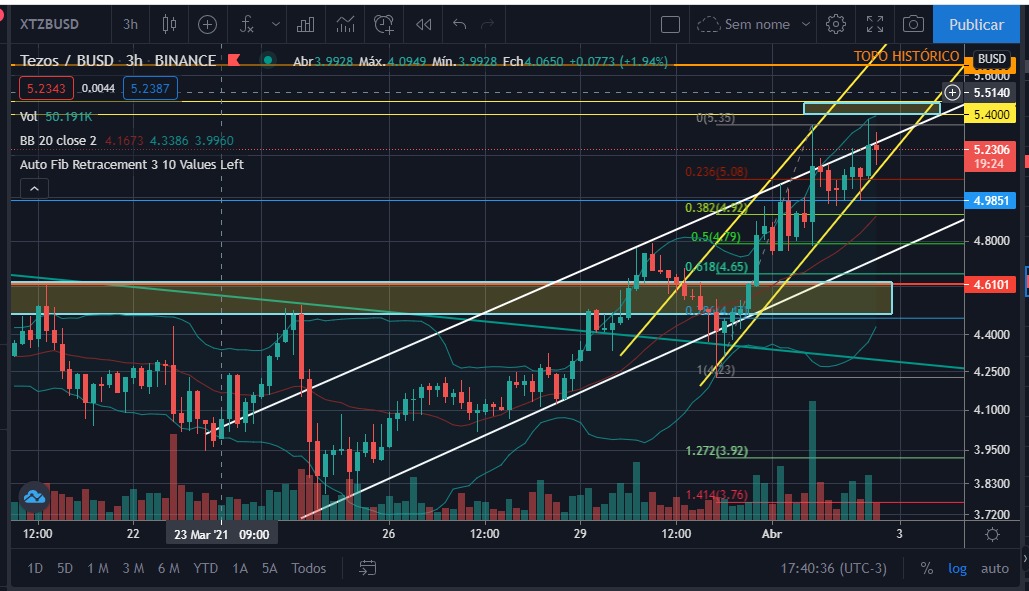Select the 1.272(3.92) Fib level label
The height and width of the screenshot is (591, 1029).
(x=716, y=451)
